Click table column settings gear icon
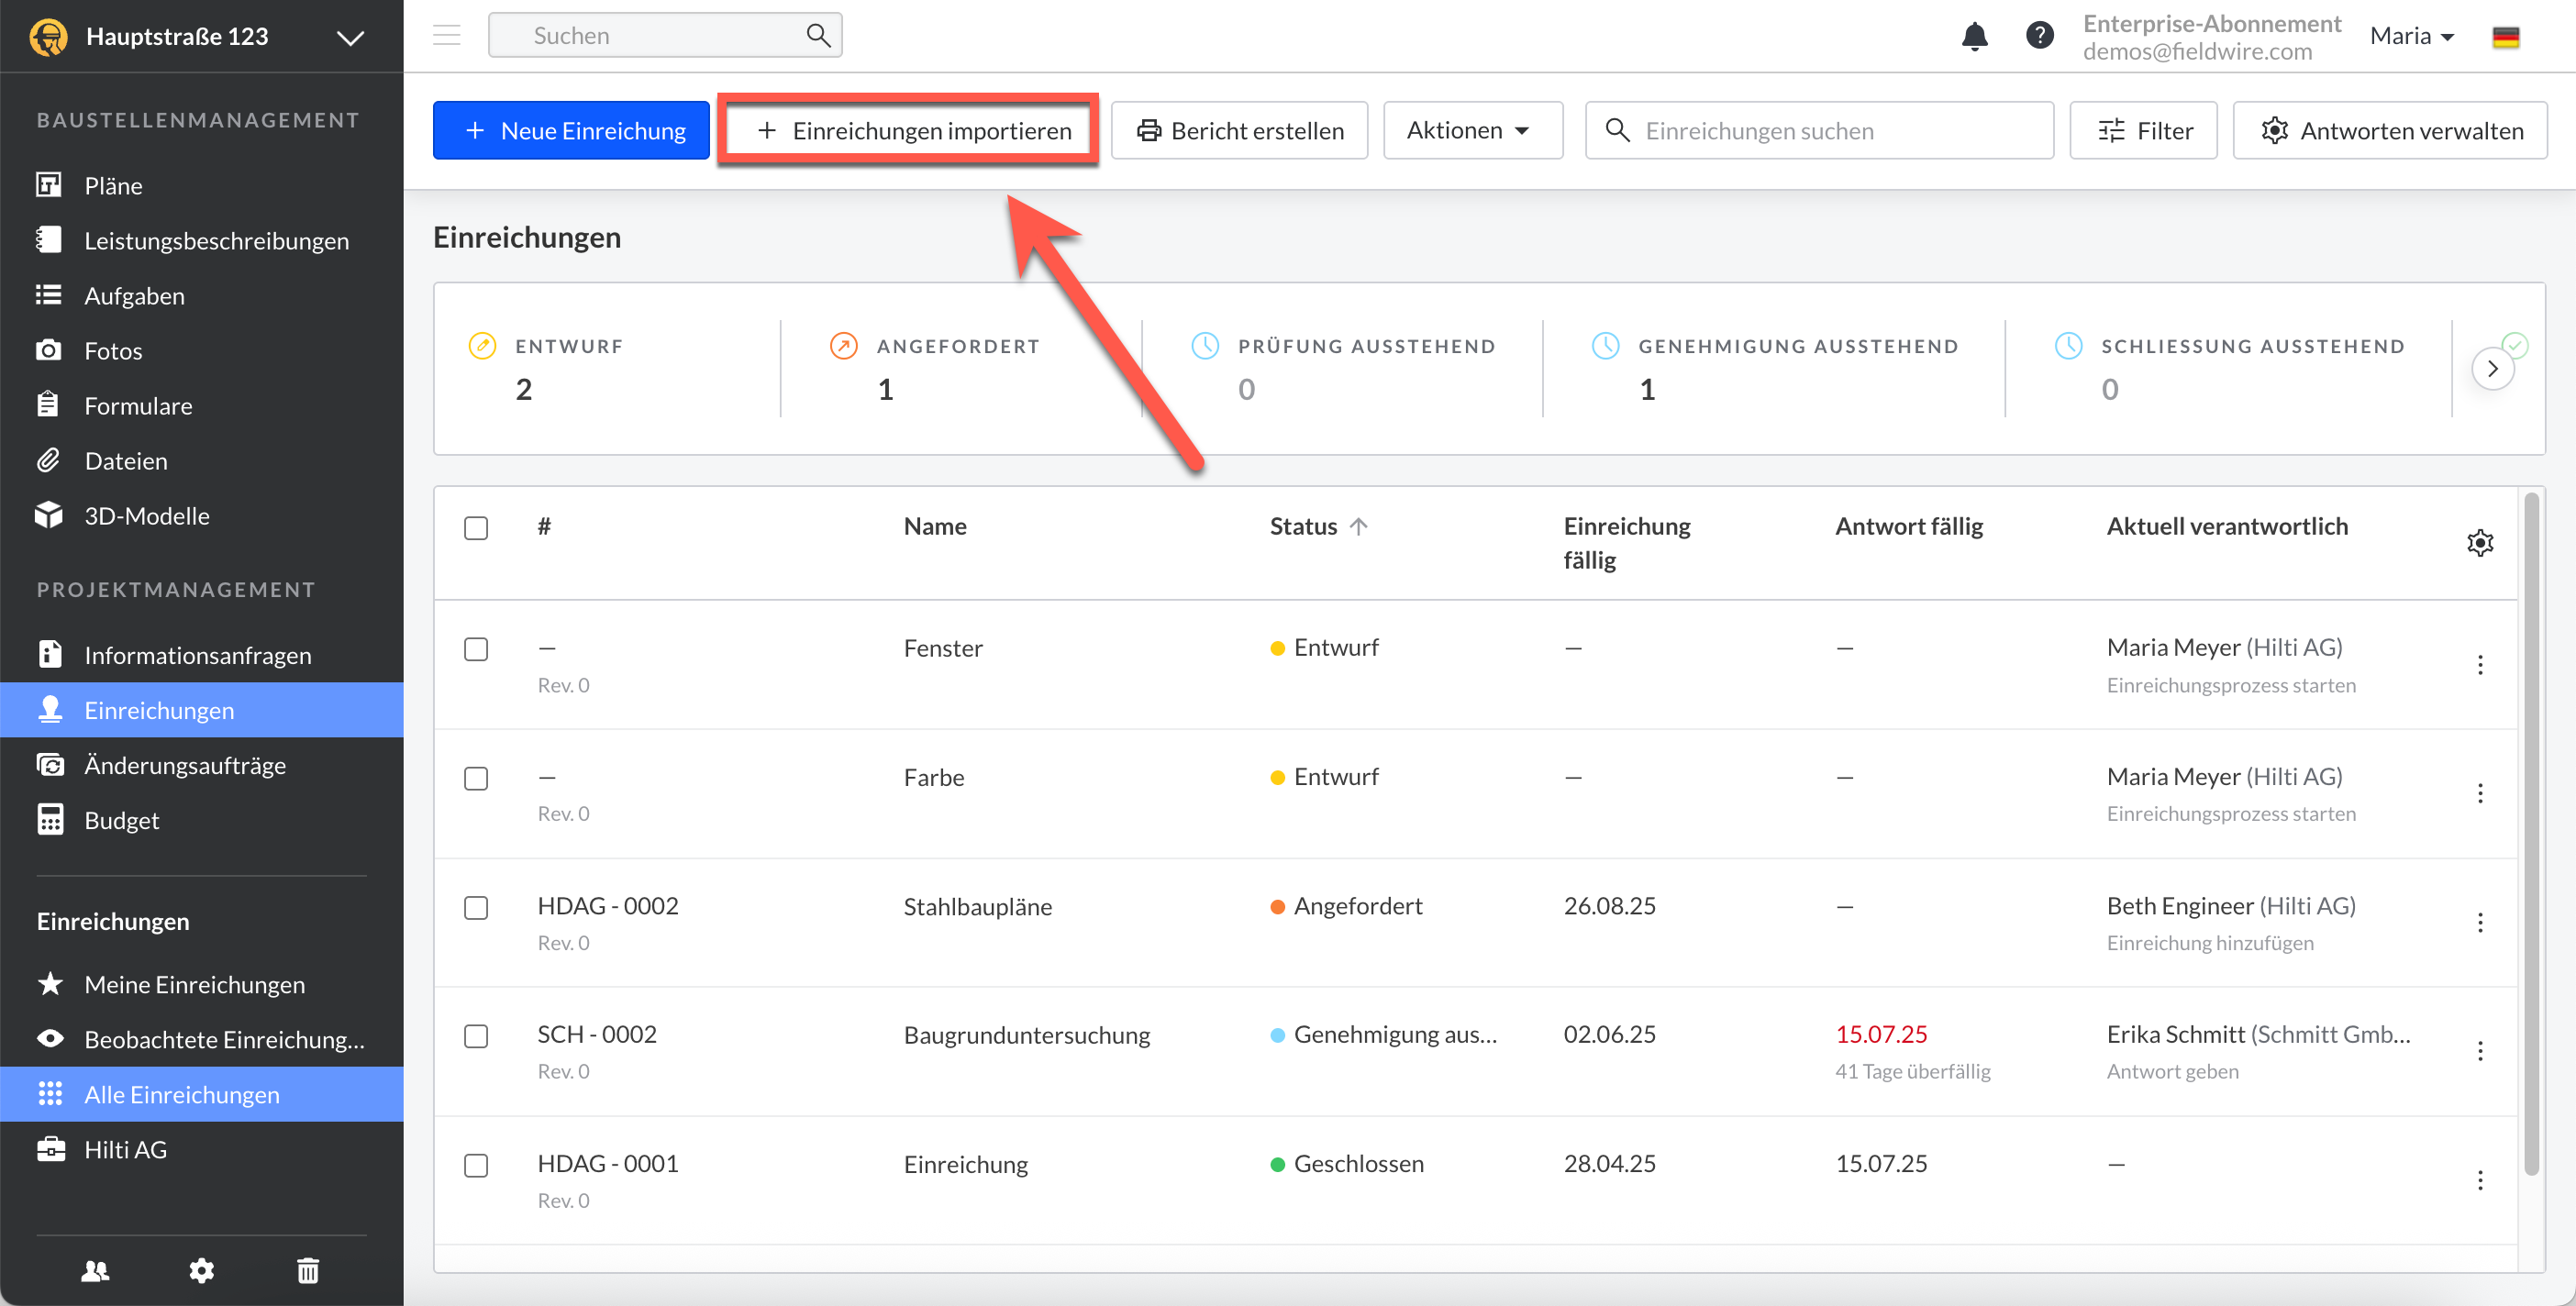 (2479, 543)
